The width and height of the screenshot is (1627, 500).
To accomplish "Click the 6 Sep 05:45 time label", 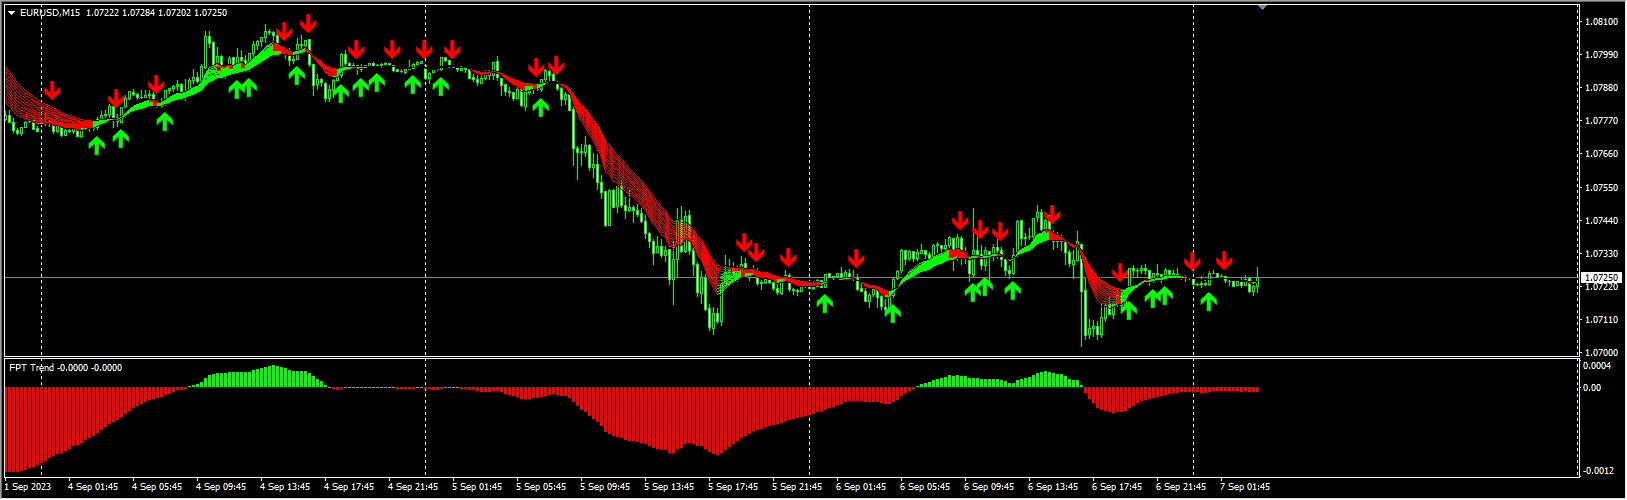I will (x=926, y=488).
